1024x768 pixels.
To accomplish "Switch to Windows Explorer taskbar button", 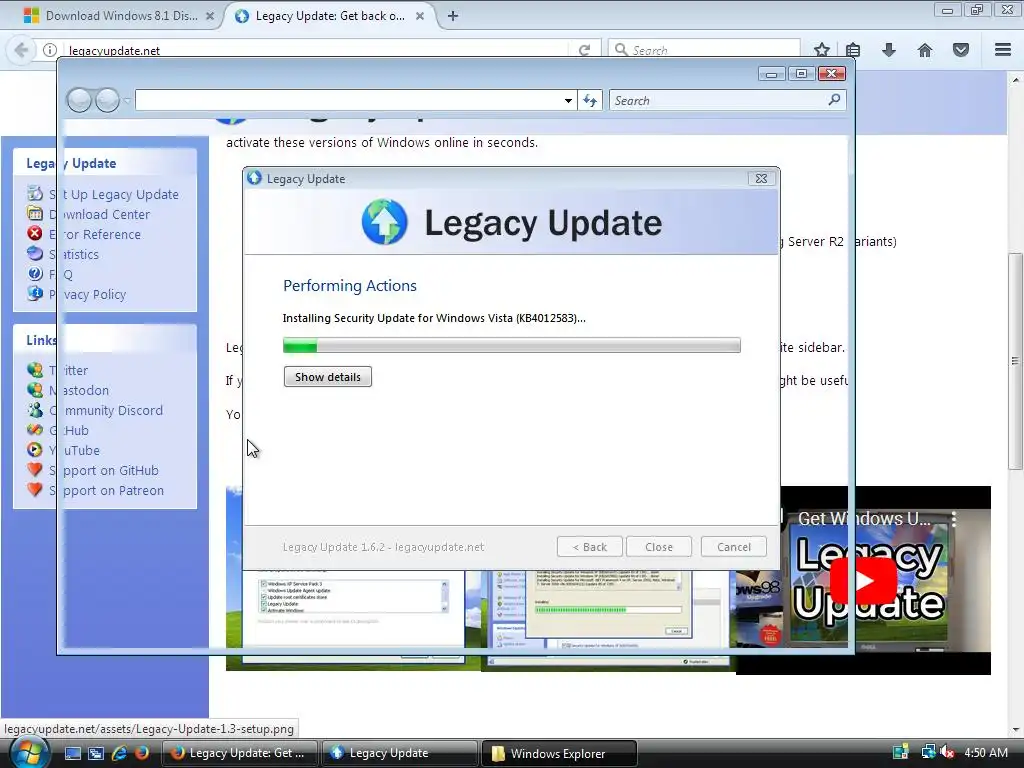I will click(559, 753).
